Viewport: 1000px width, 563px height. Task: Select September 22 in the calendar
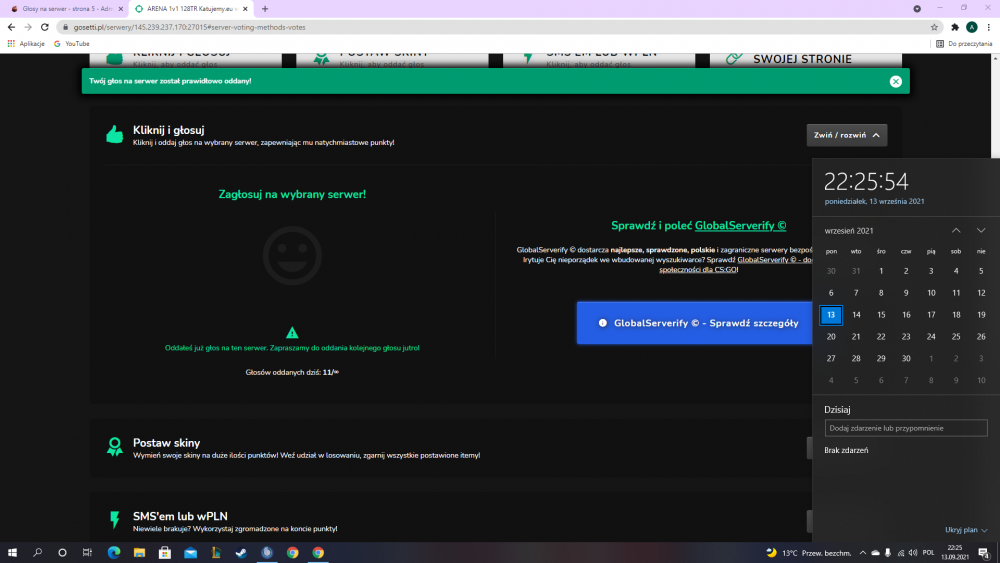(881, 337)
